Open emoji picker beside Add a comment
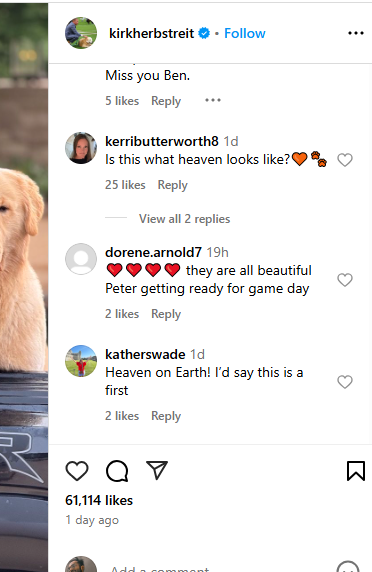 click(x=348, y=568)
